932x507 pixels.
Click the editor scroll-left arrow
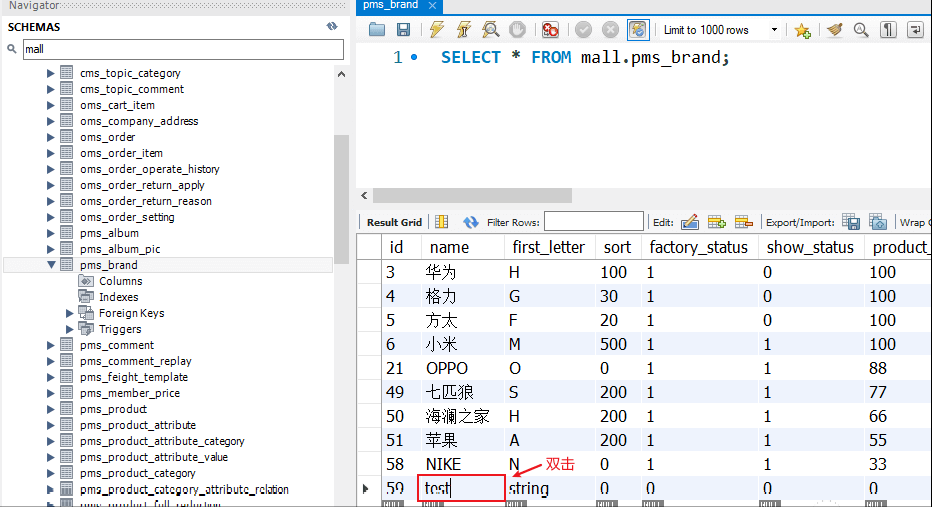tap(364, 196)
